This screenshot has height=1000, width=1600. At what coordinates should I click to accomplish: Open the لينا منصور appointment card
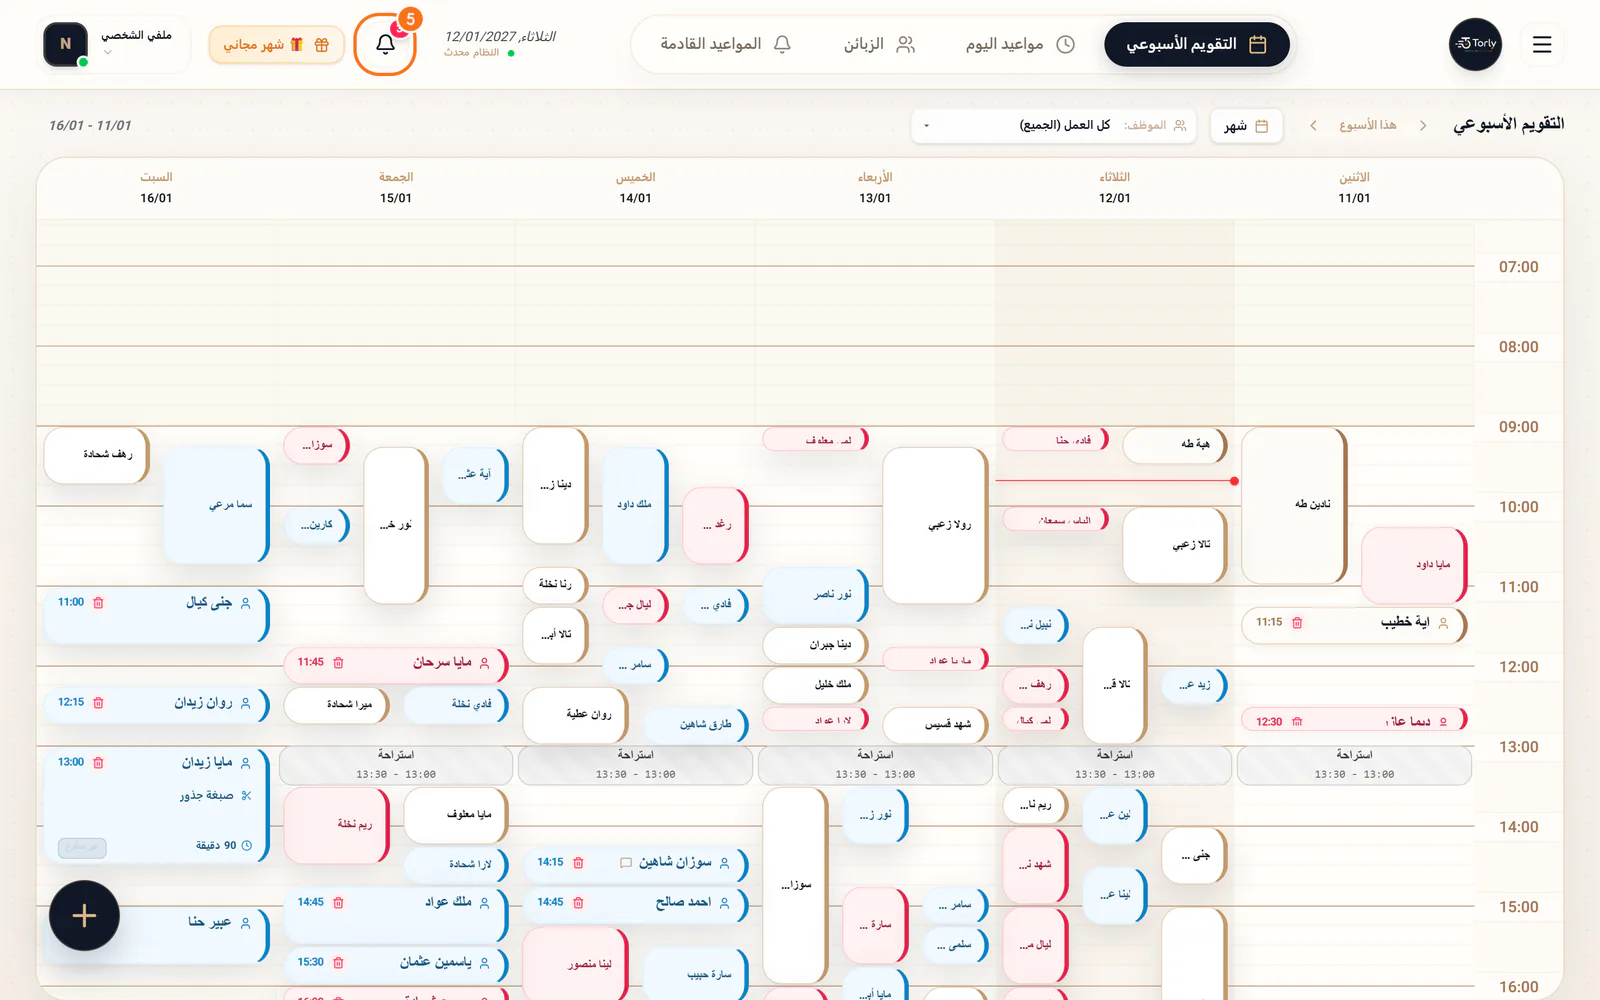[x=575, y=963]
